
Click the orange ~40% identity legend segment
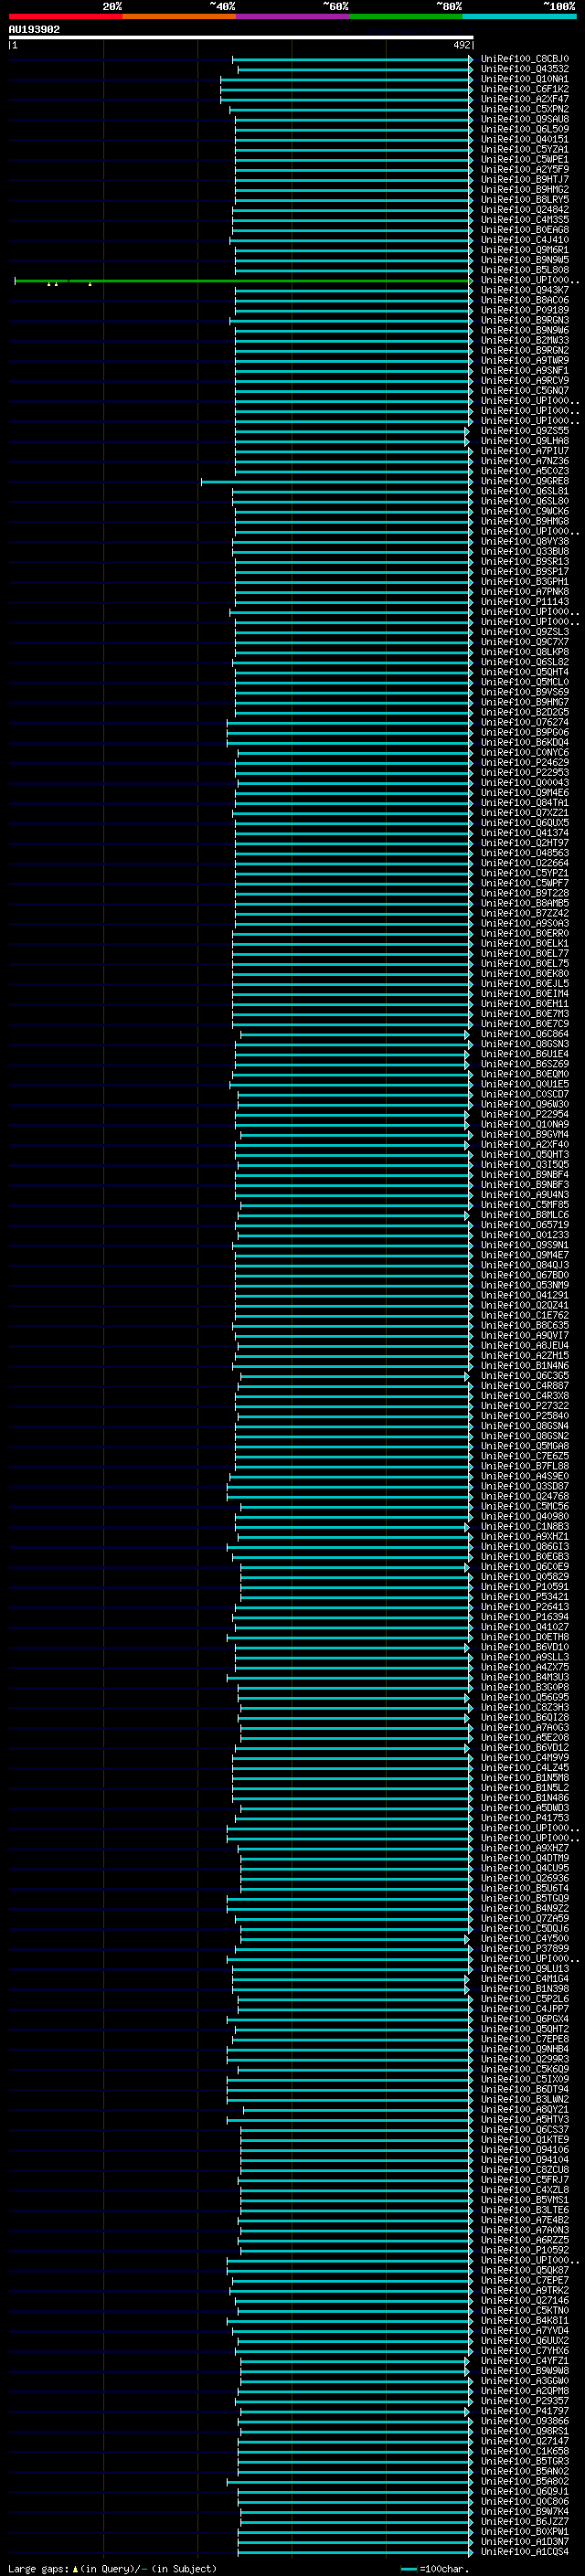pyautogui.click(x=179, y=16)
